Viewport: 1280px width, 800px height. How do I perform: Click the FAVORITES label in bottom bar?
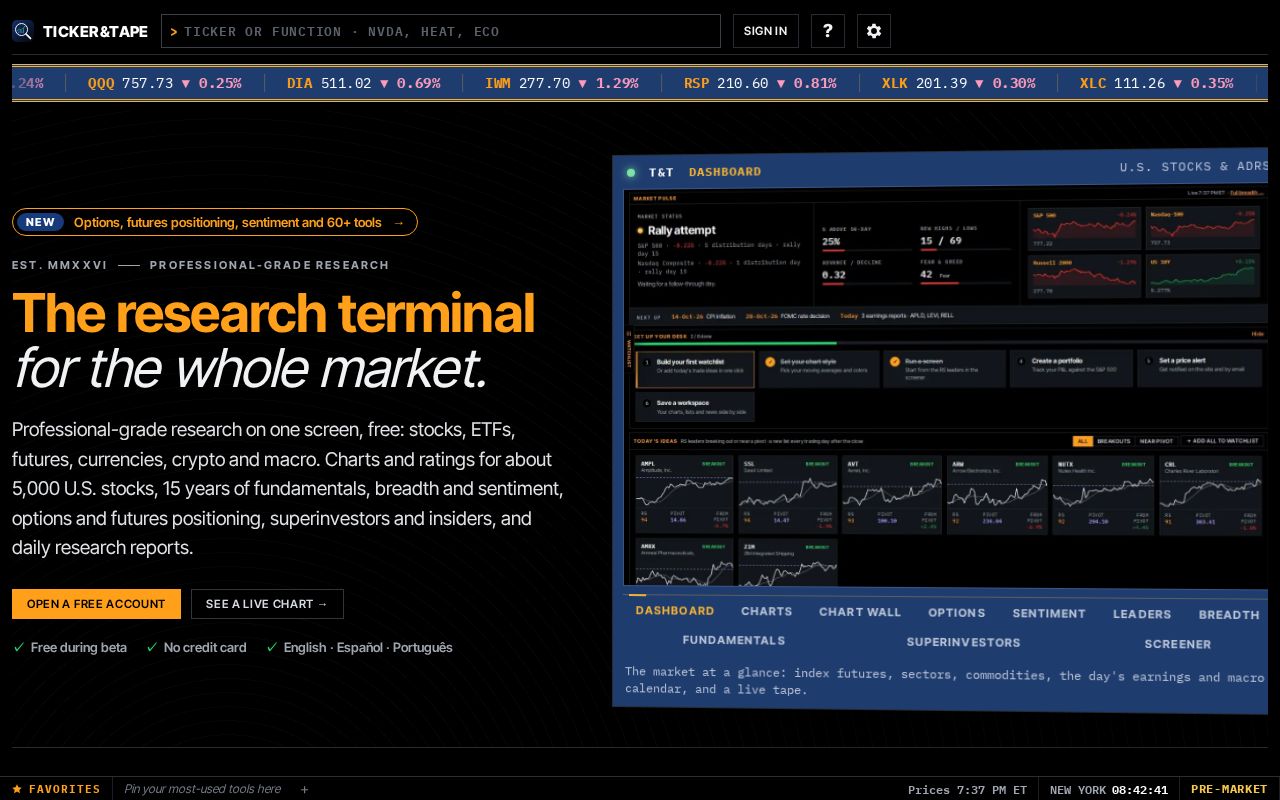(65, 789)
